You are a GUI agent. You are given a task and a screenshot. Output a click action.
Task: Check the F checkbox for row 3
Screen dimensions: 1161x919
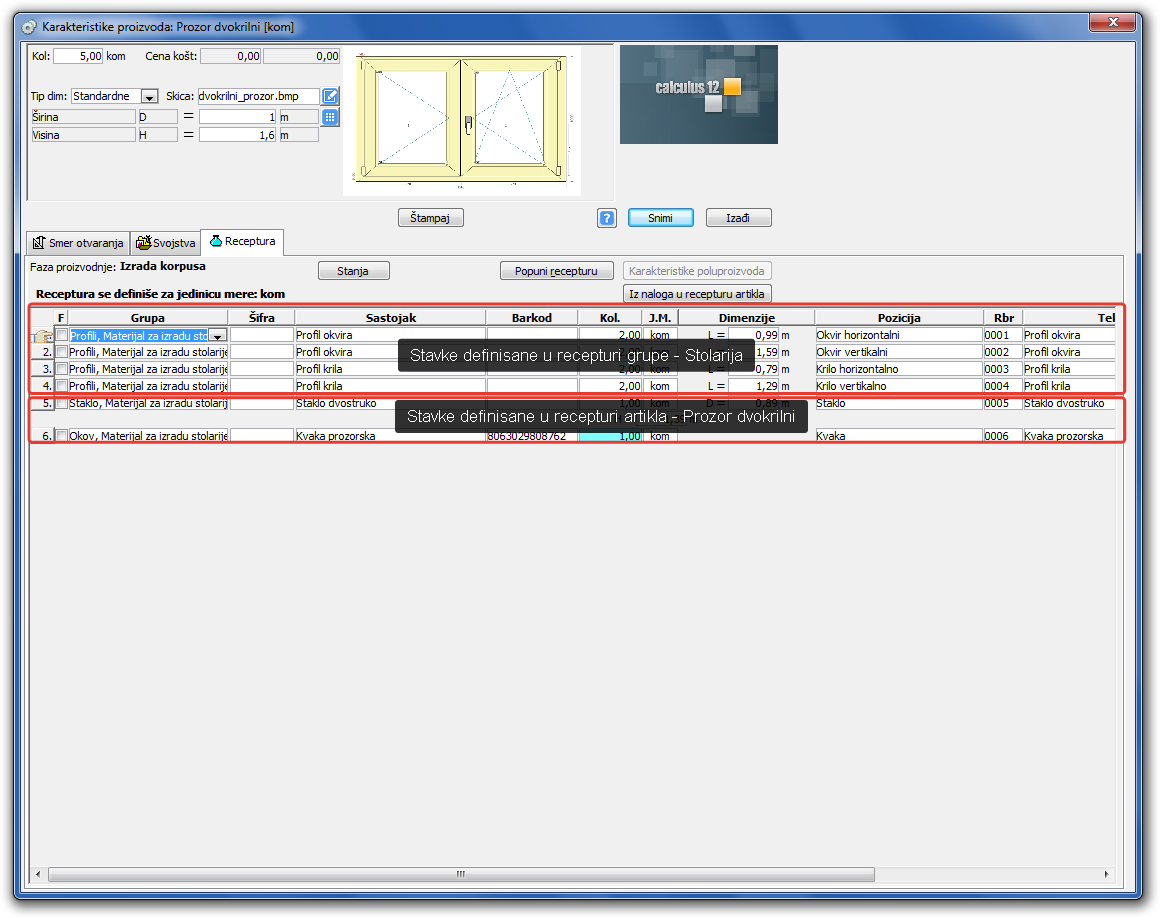(x=61, y=369)
